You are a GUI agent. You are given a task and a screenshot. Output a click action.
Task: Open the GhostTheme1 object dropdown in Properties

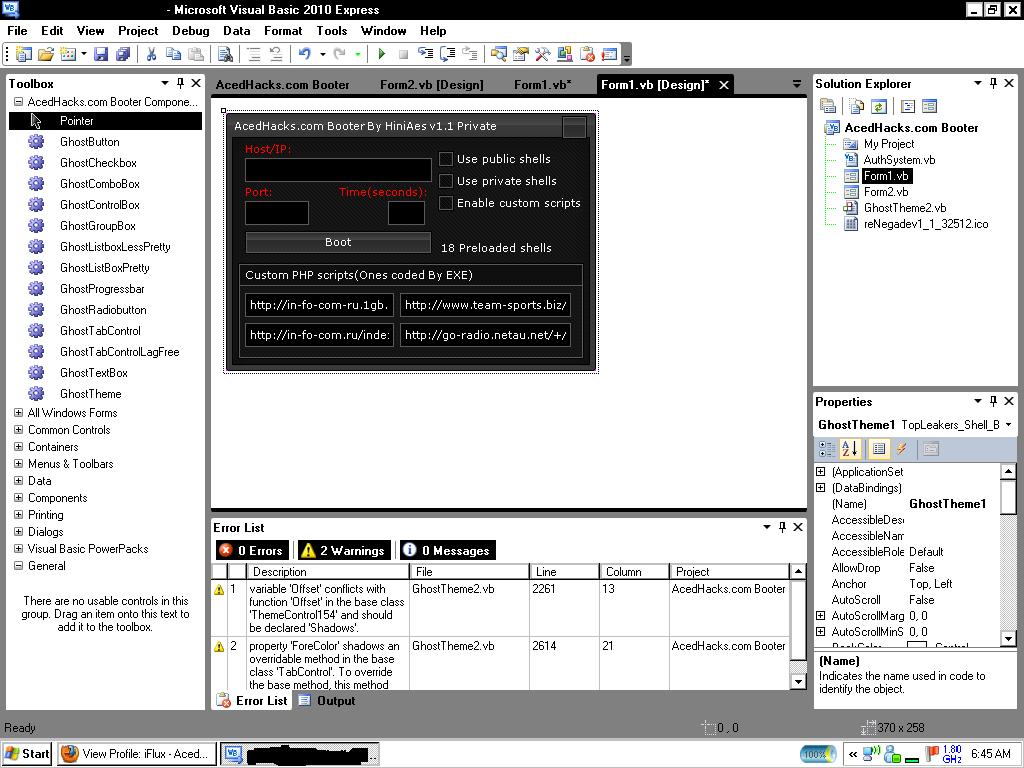pos(1008,424)
